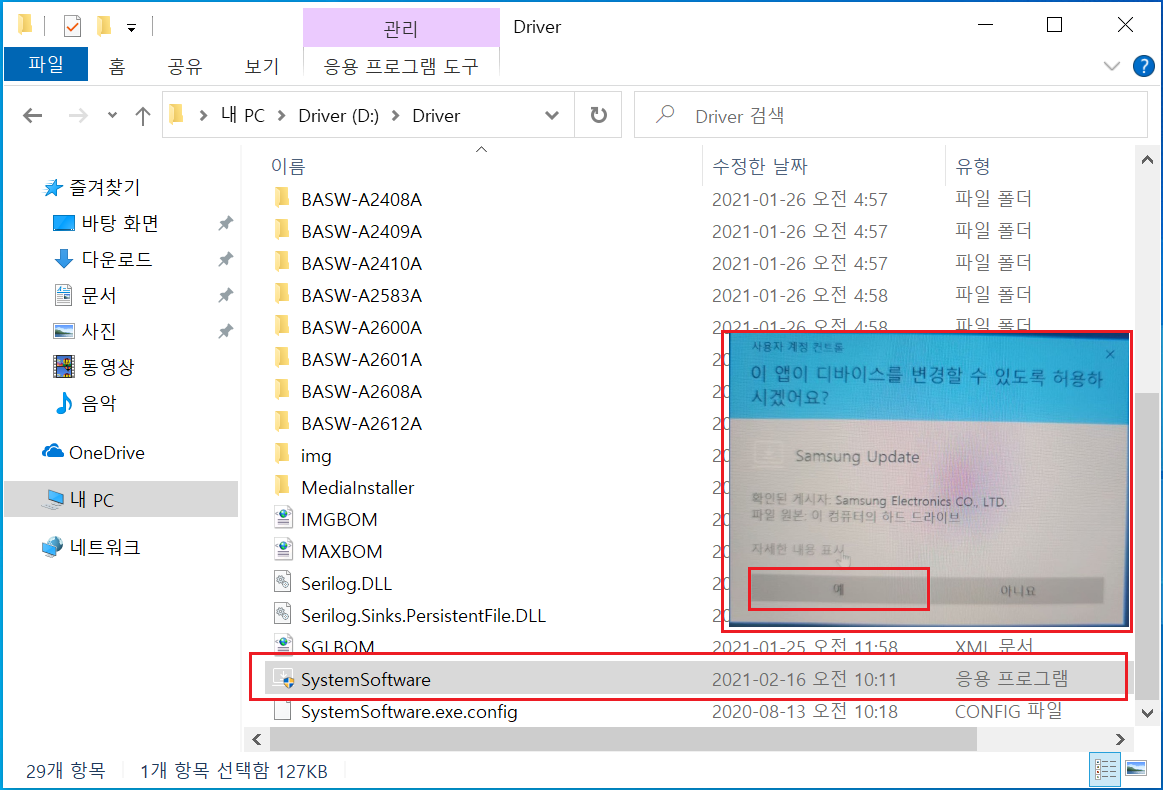
Task: Open the address bar history dropdown
Action: 552,116
